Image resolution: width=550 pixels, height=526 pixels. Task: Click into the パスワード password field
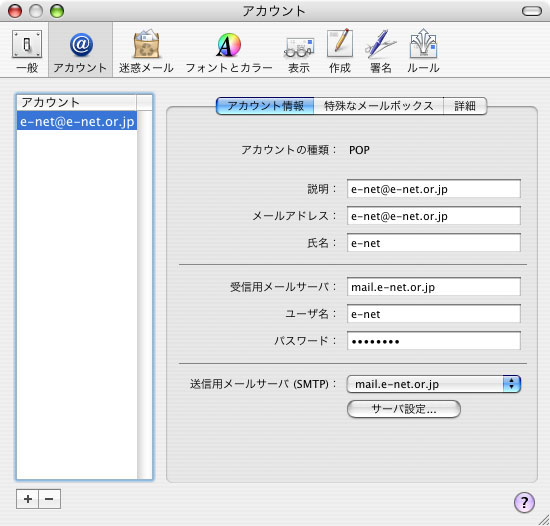pyautogui.click(x=434, y=341)
